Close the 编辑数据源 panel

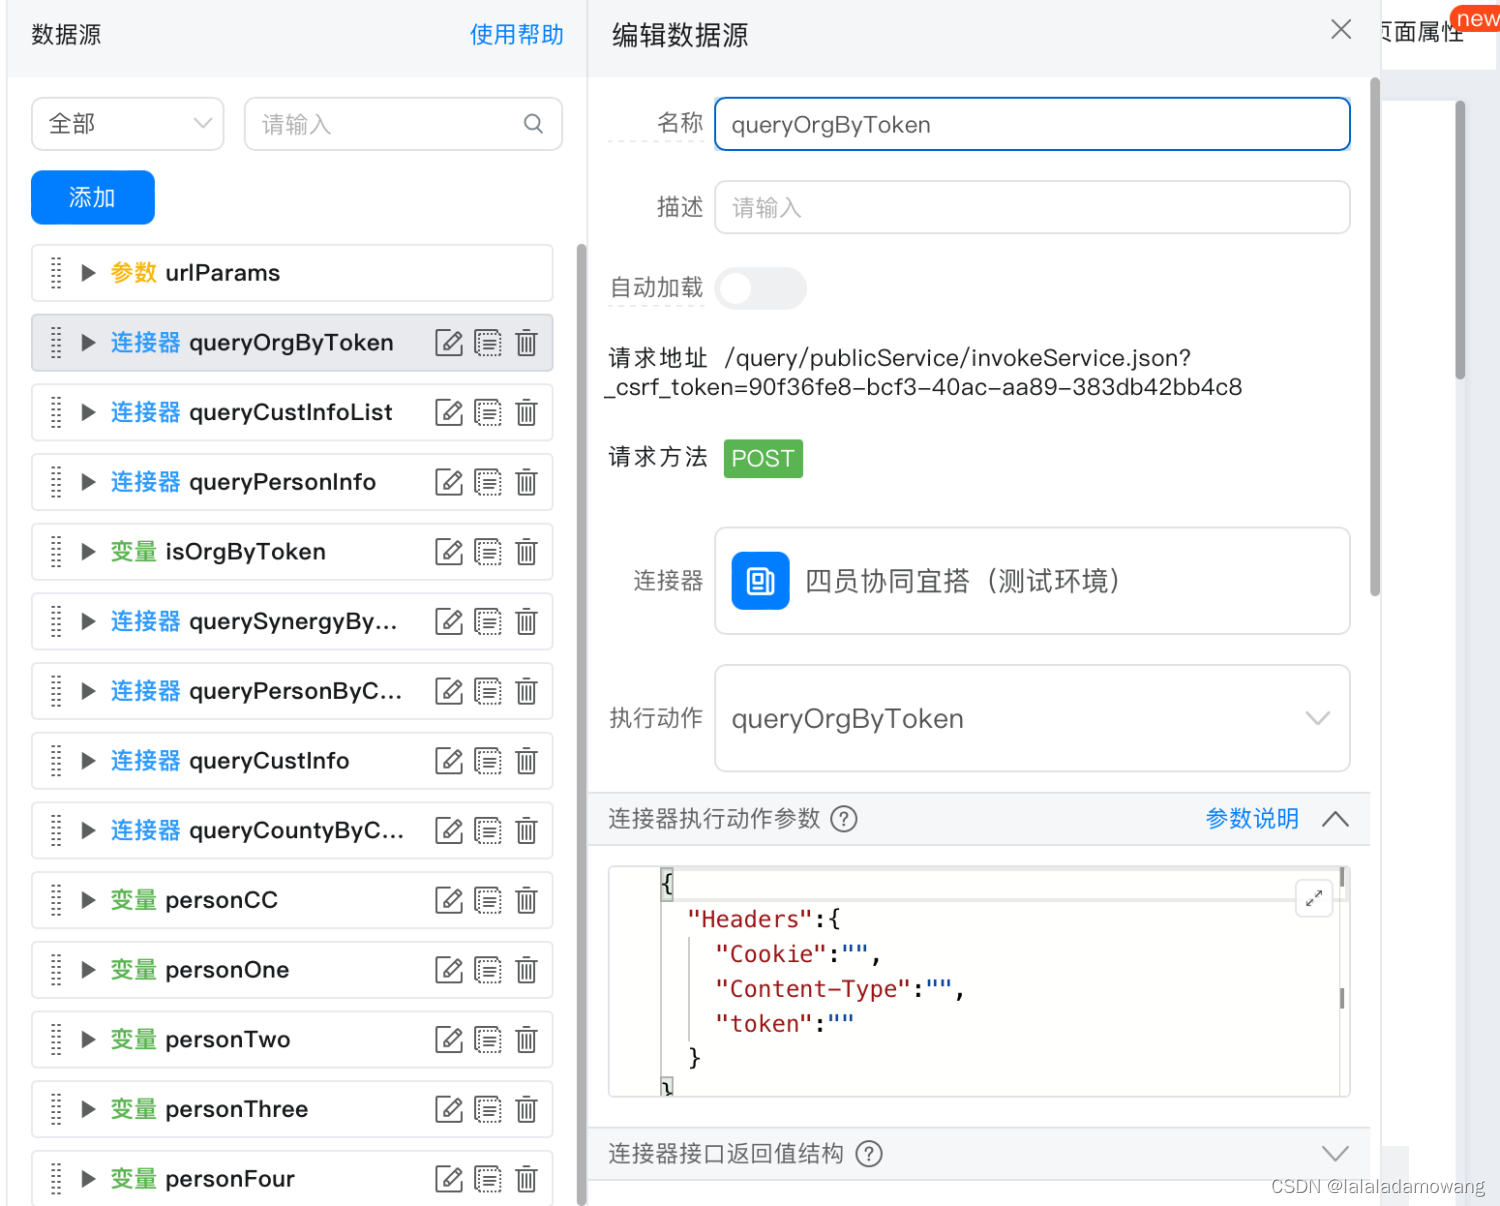1341,30
